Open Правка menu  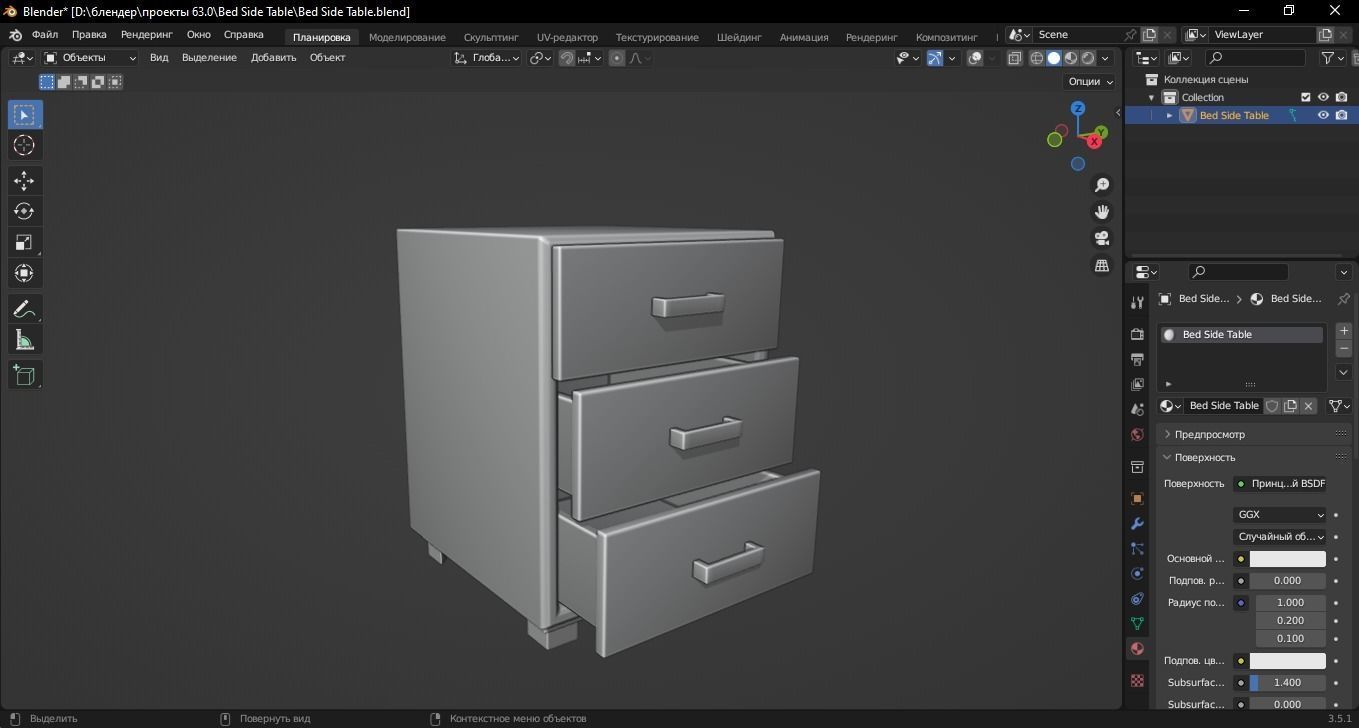click(x=89, y=35)
